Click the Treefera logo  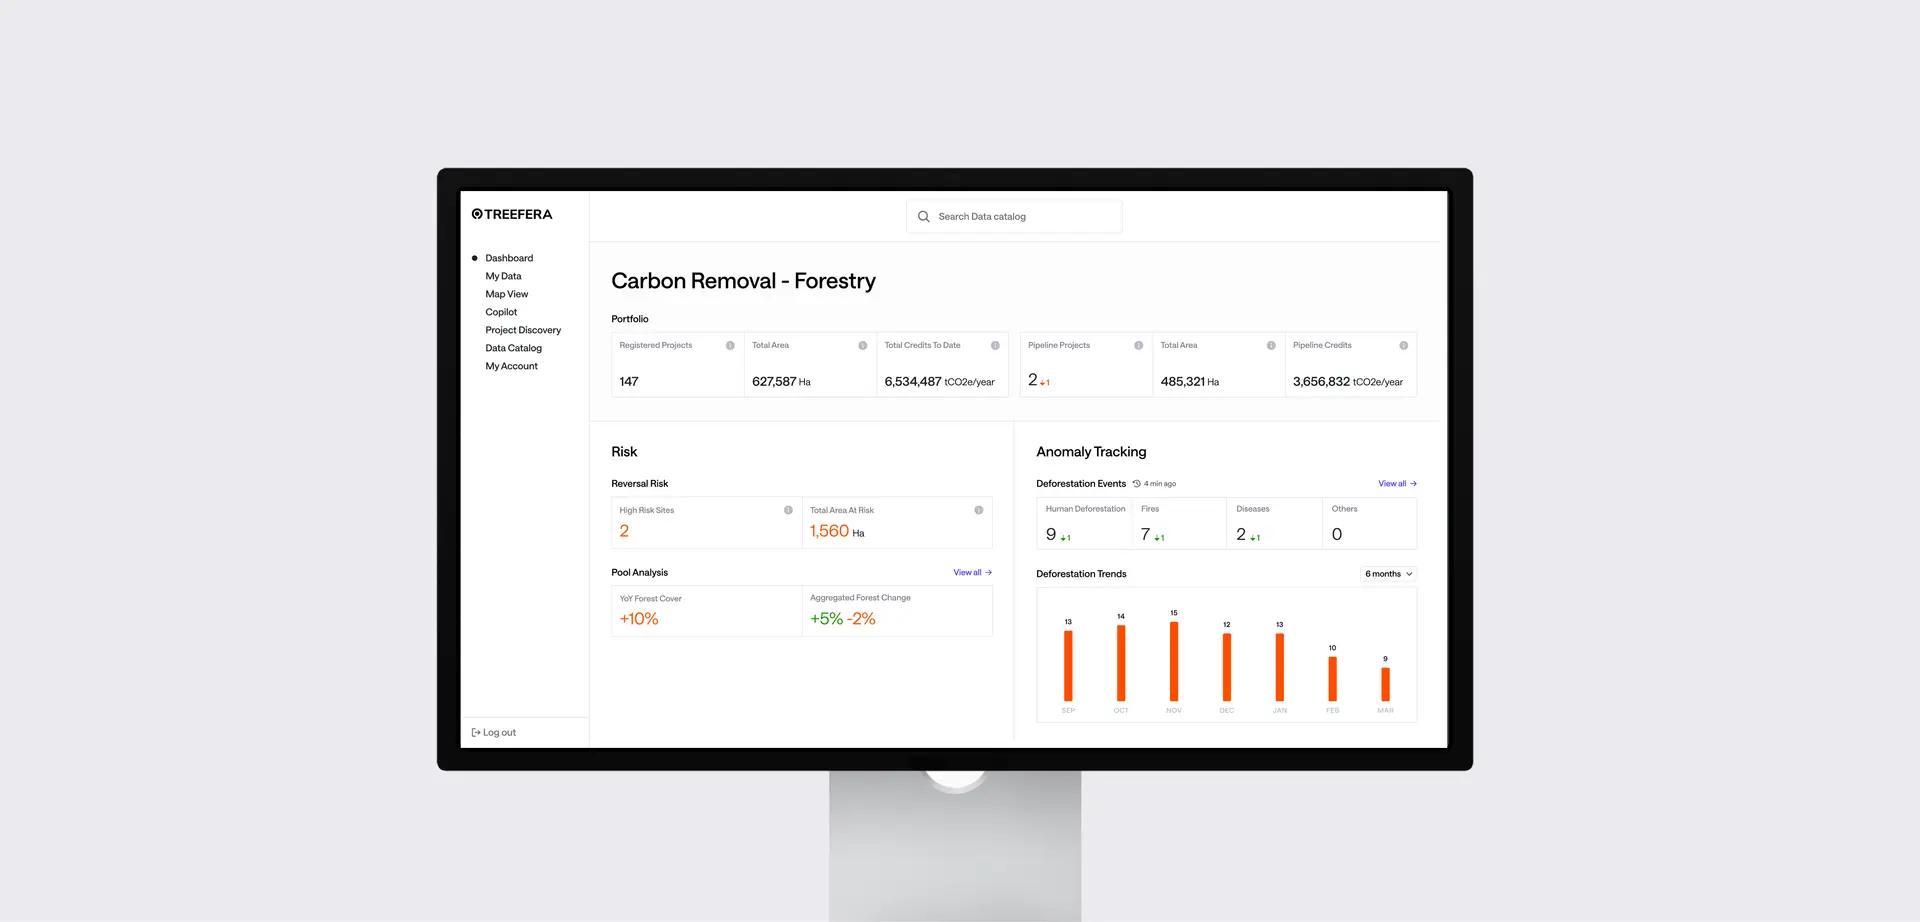512,214
